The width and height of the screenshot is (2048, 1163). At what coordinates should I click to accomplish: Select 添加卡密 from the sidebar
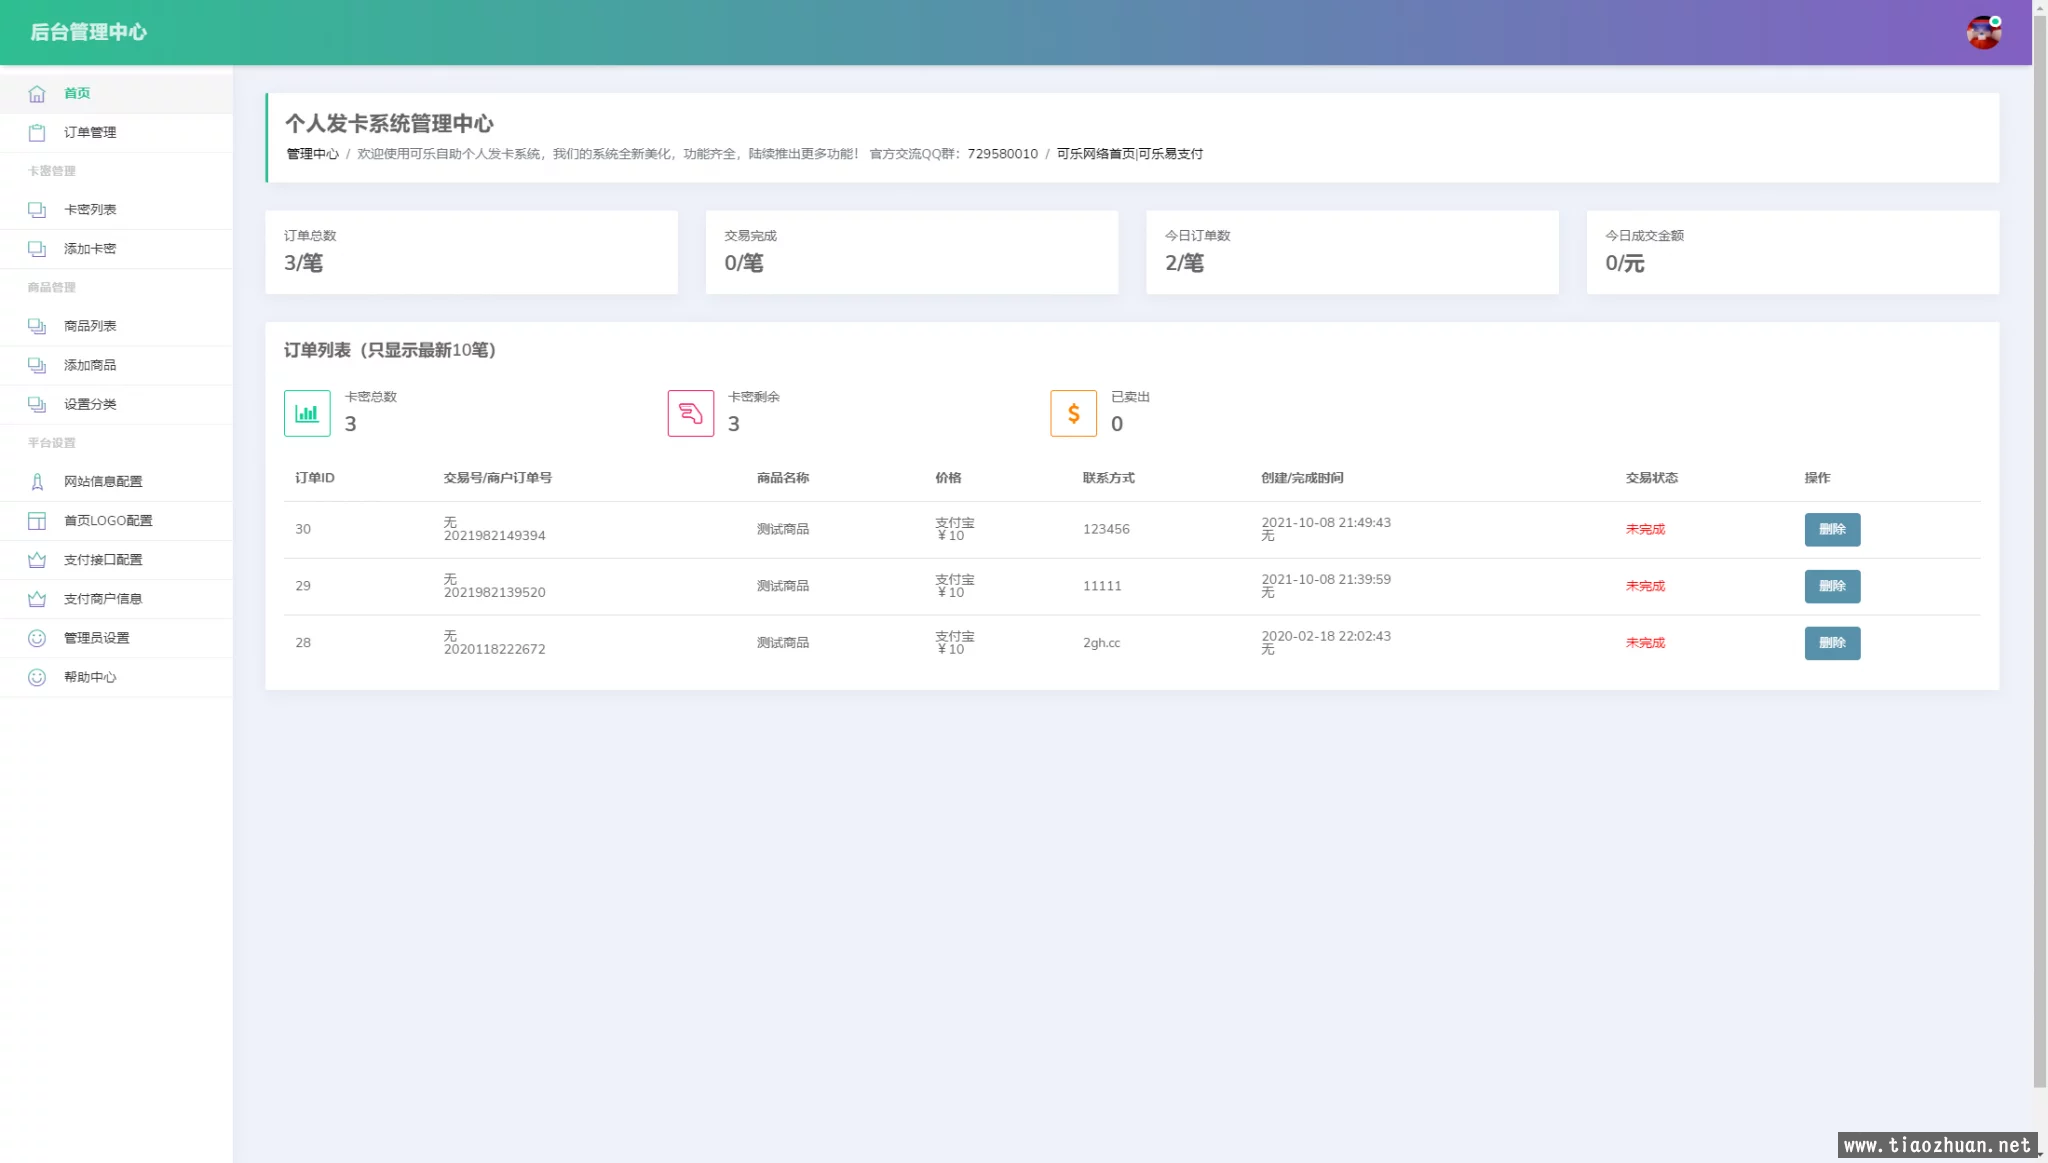click(x=116, y=249)
